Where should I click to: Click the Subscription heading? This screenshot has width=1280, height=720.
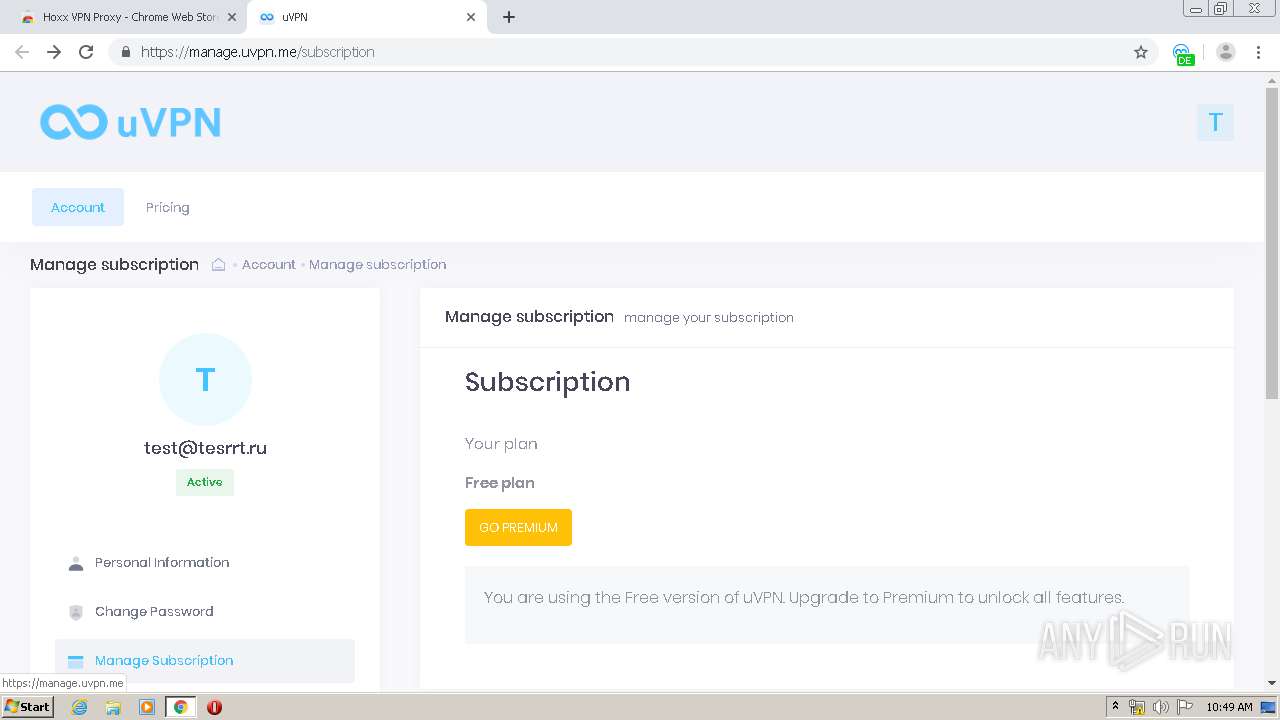point(548,382)
